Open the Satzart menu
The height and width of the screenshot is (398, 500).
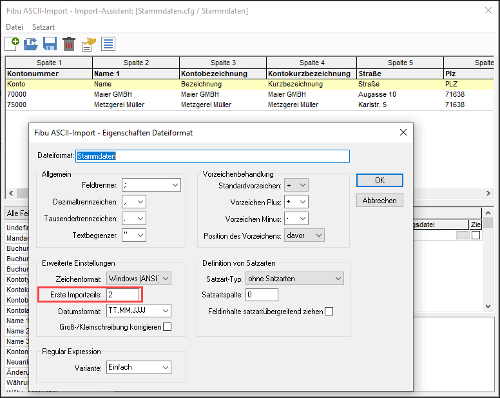(x=43, y=27)
